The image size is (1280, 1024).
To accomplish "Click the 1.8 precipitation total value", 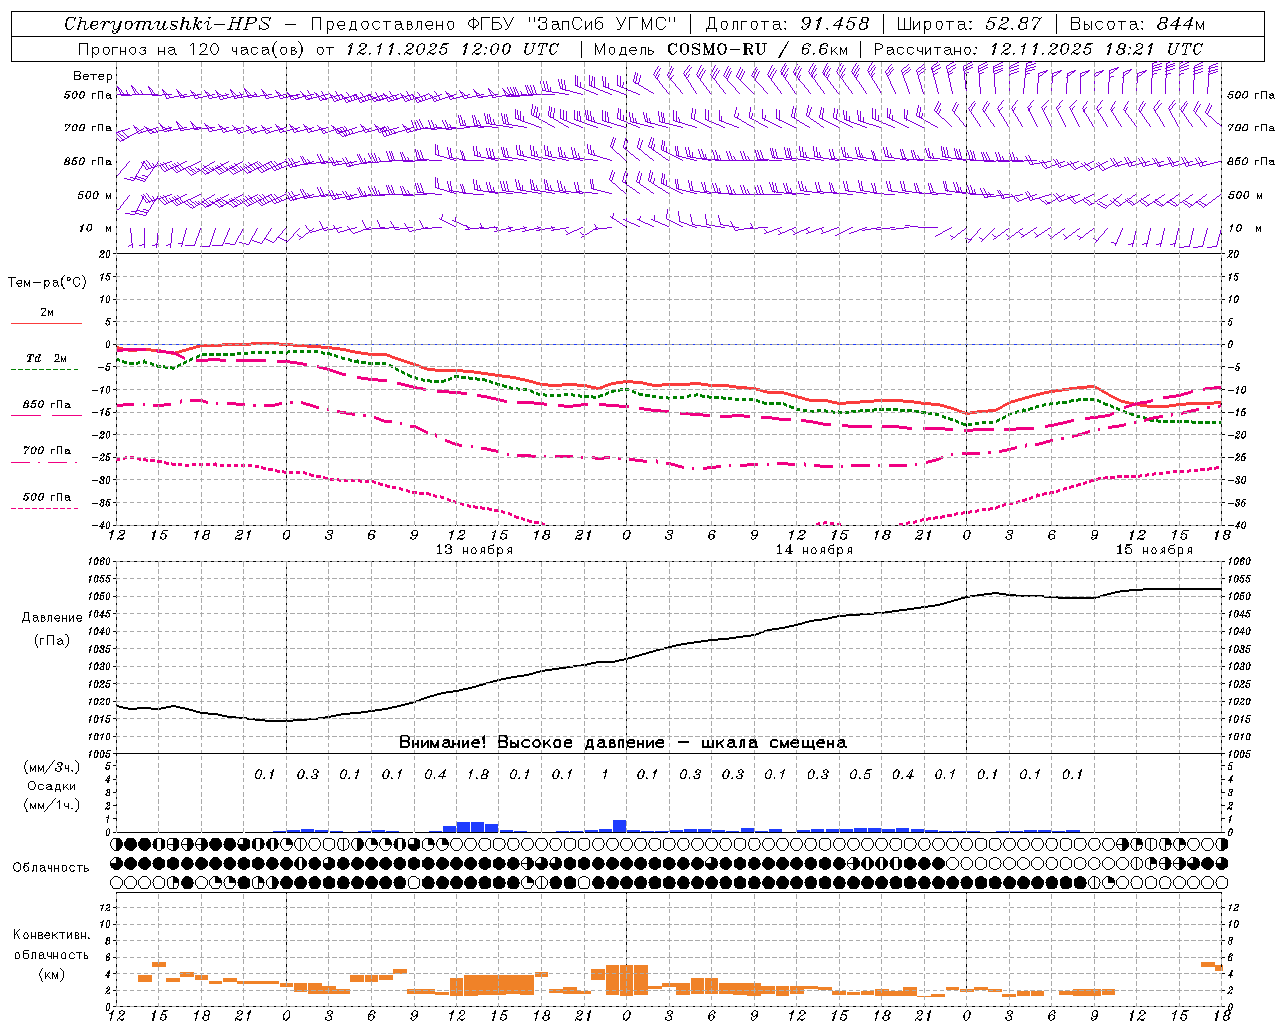I will pos(478,774).
